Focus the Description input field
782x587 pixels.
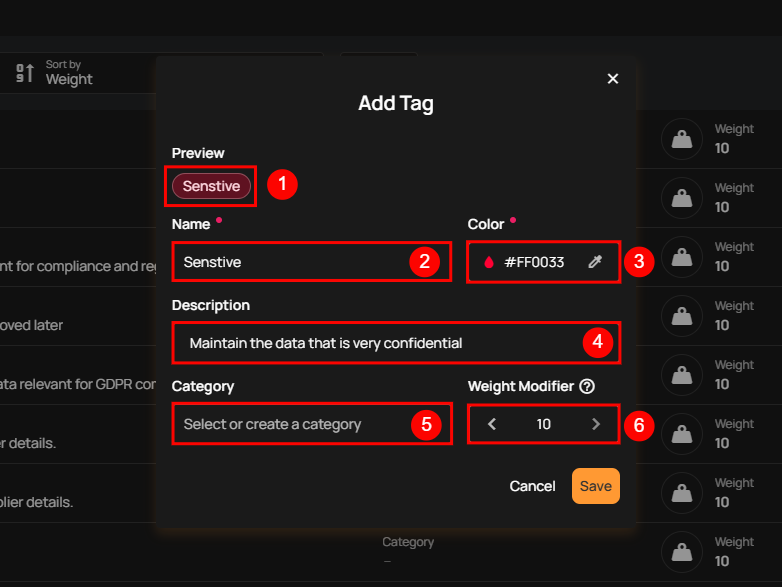click(x=396, y=343)
